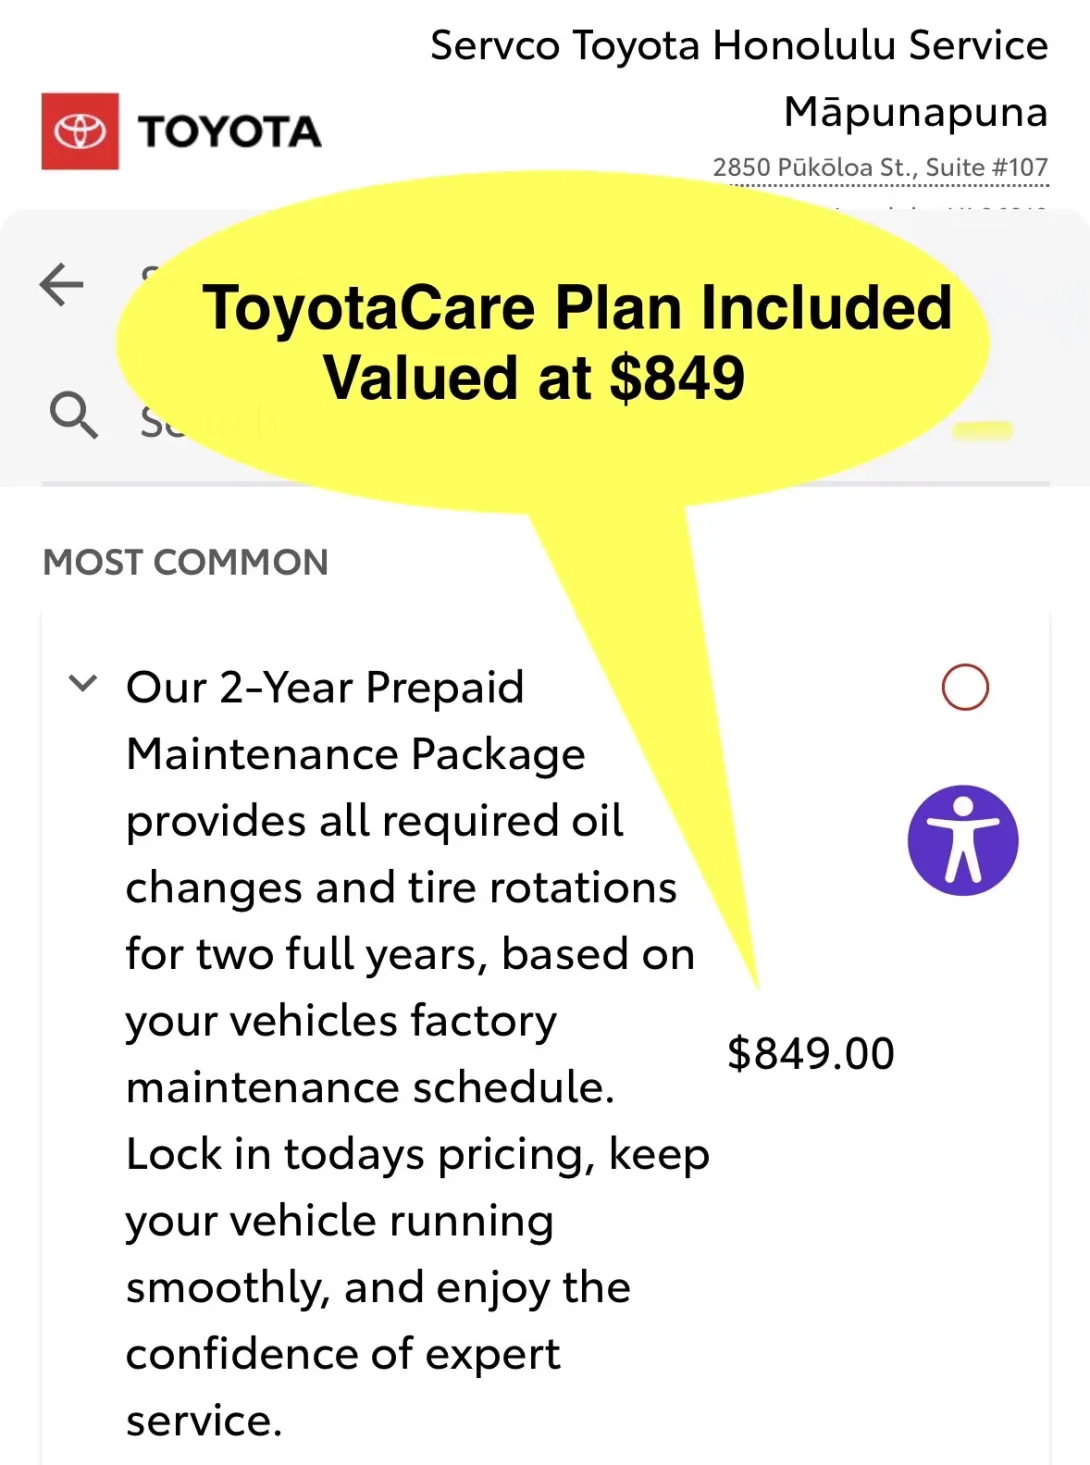Image resolution: width=1090 pixels, height=1465 pixels.
Task: Click the search magnifying glass icon
Action: (73, 415)
